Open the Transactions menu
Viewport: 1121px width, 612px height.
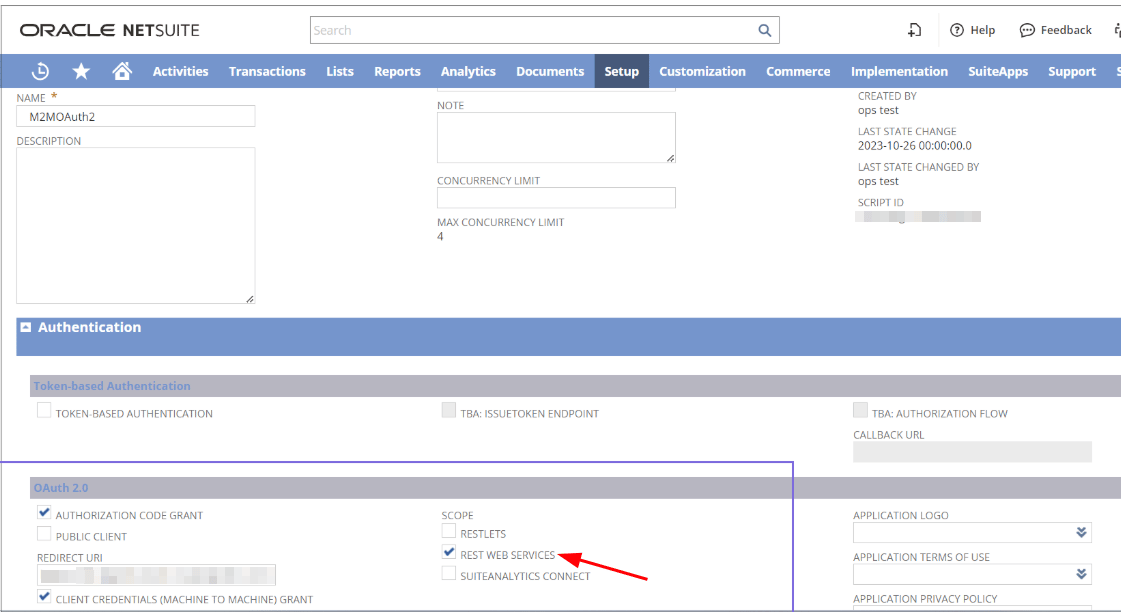(267, 71)
